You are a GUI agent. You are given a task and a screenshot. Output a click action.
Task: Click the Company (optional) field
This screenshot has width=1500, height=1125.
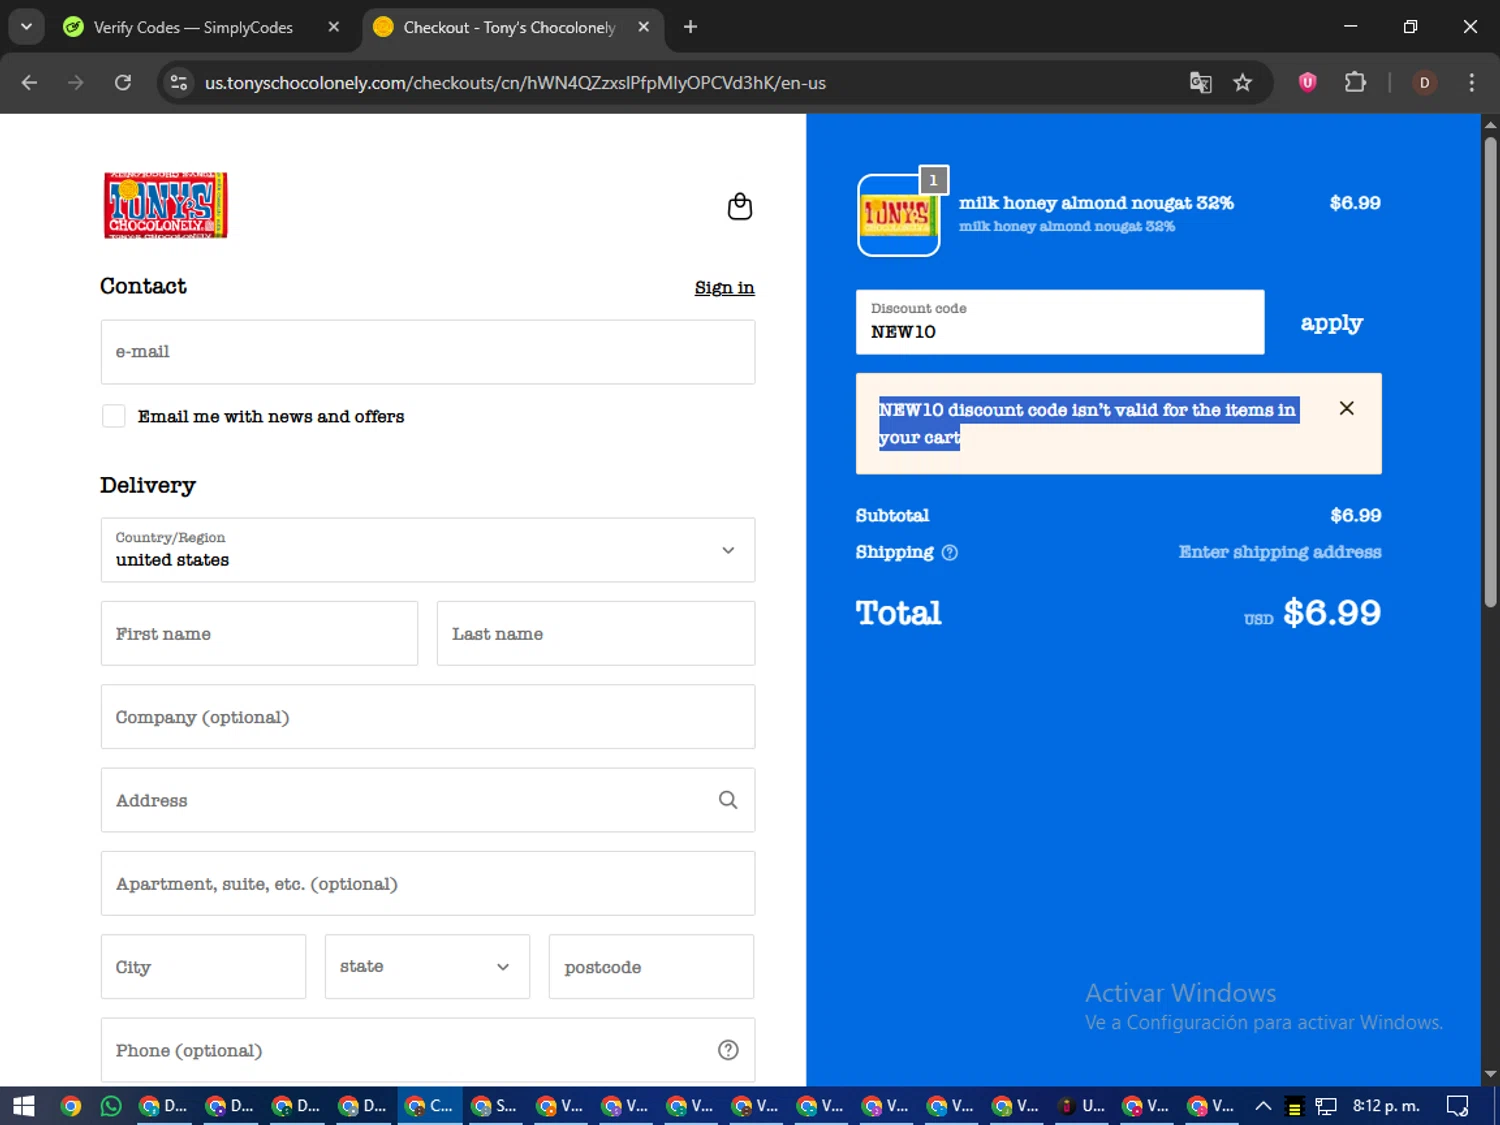[428, 717]
